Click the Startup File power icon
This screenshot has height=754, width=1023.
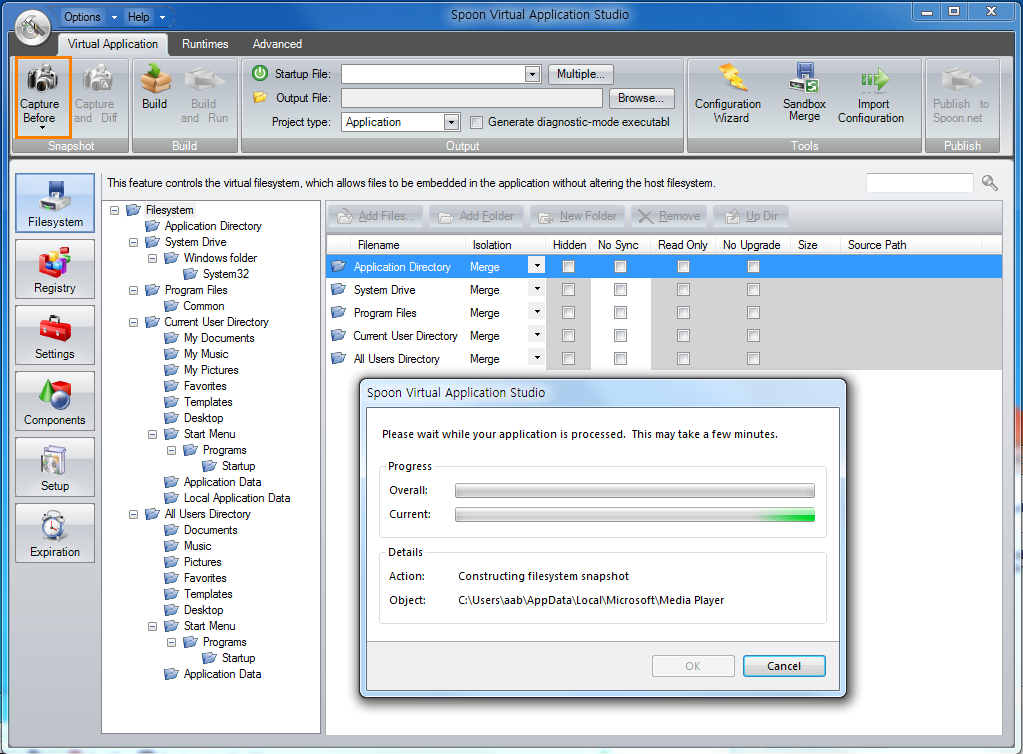click(260, 73)
